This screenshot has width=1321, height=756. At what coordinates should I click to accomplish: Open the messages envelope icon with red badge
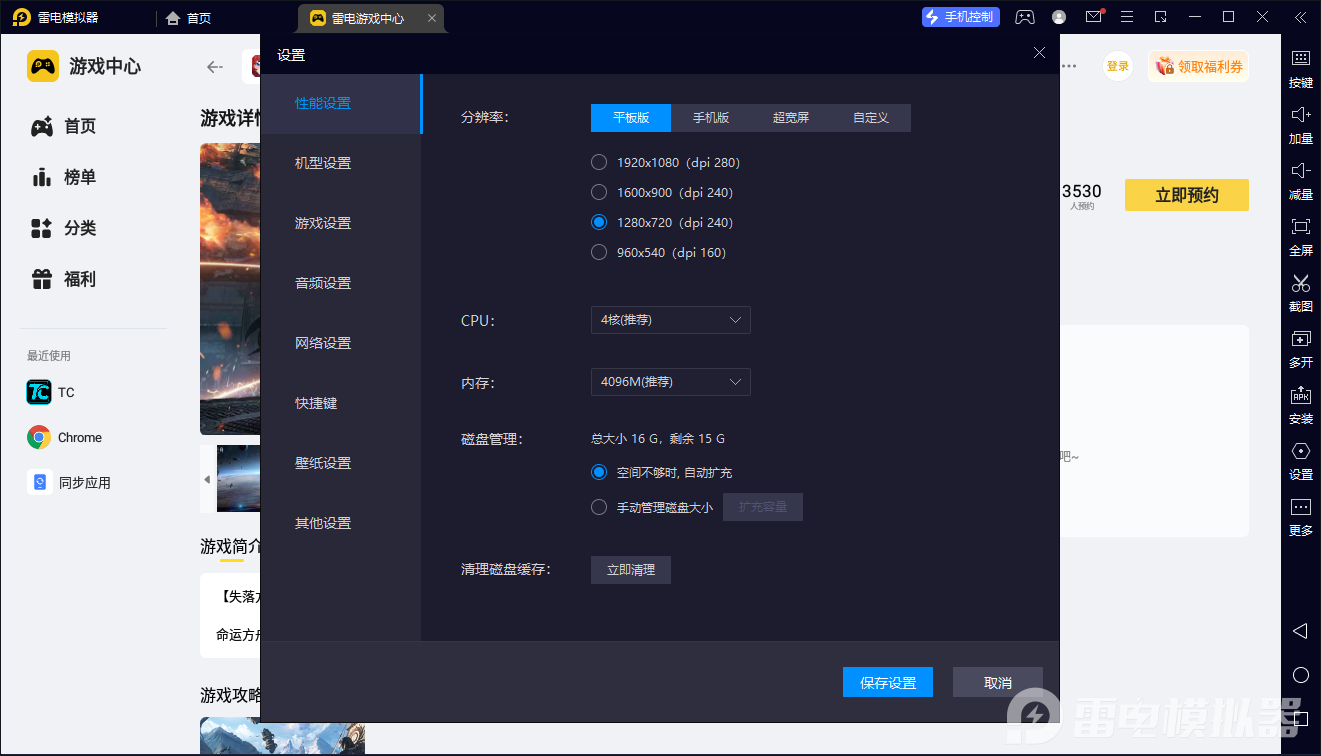coord(1093,17)
